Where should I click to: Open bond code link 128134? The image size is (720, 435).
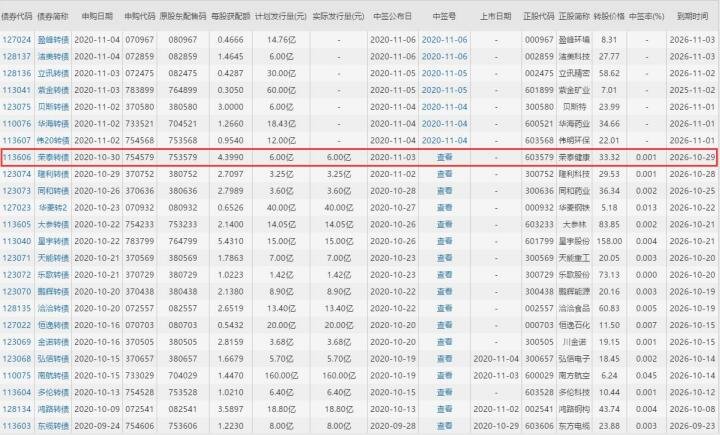(x=17, y=409)
